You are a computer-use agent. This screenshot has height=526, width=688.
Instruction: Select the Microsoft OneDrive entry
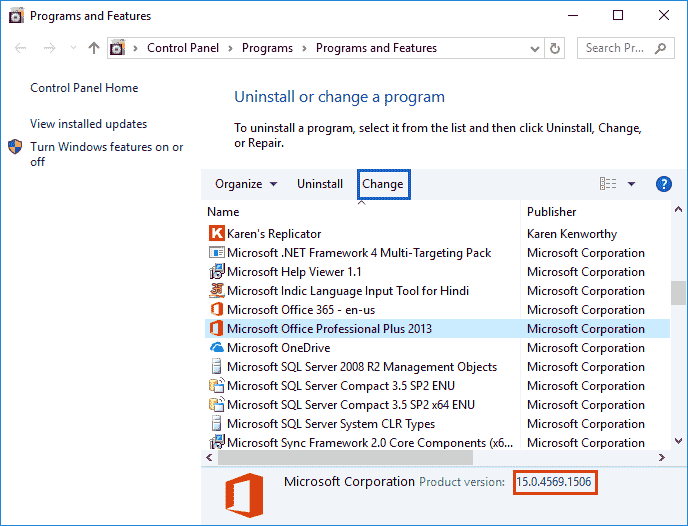tap(279, 347)
